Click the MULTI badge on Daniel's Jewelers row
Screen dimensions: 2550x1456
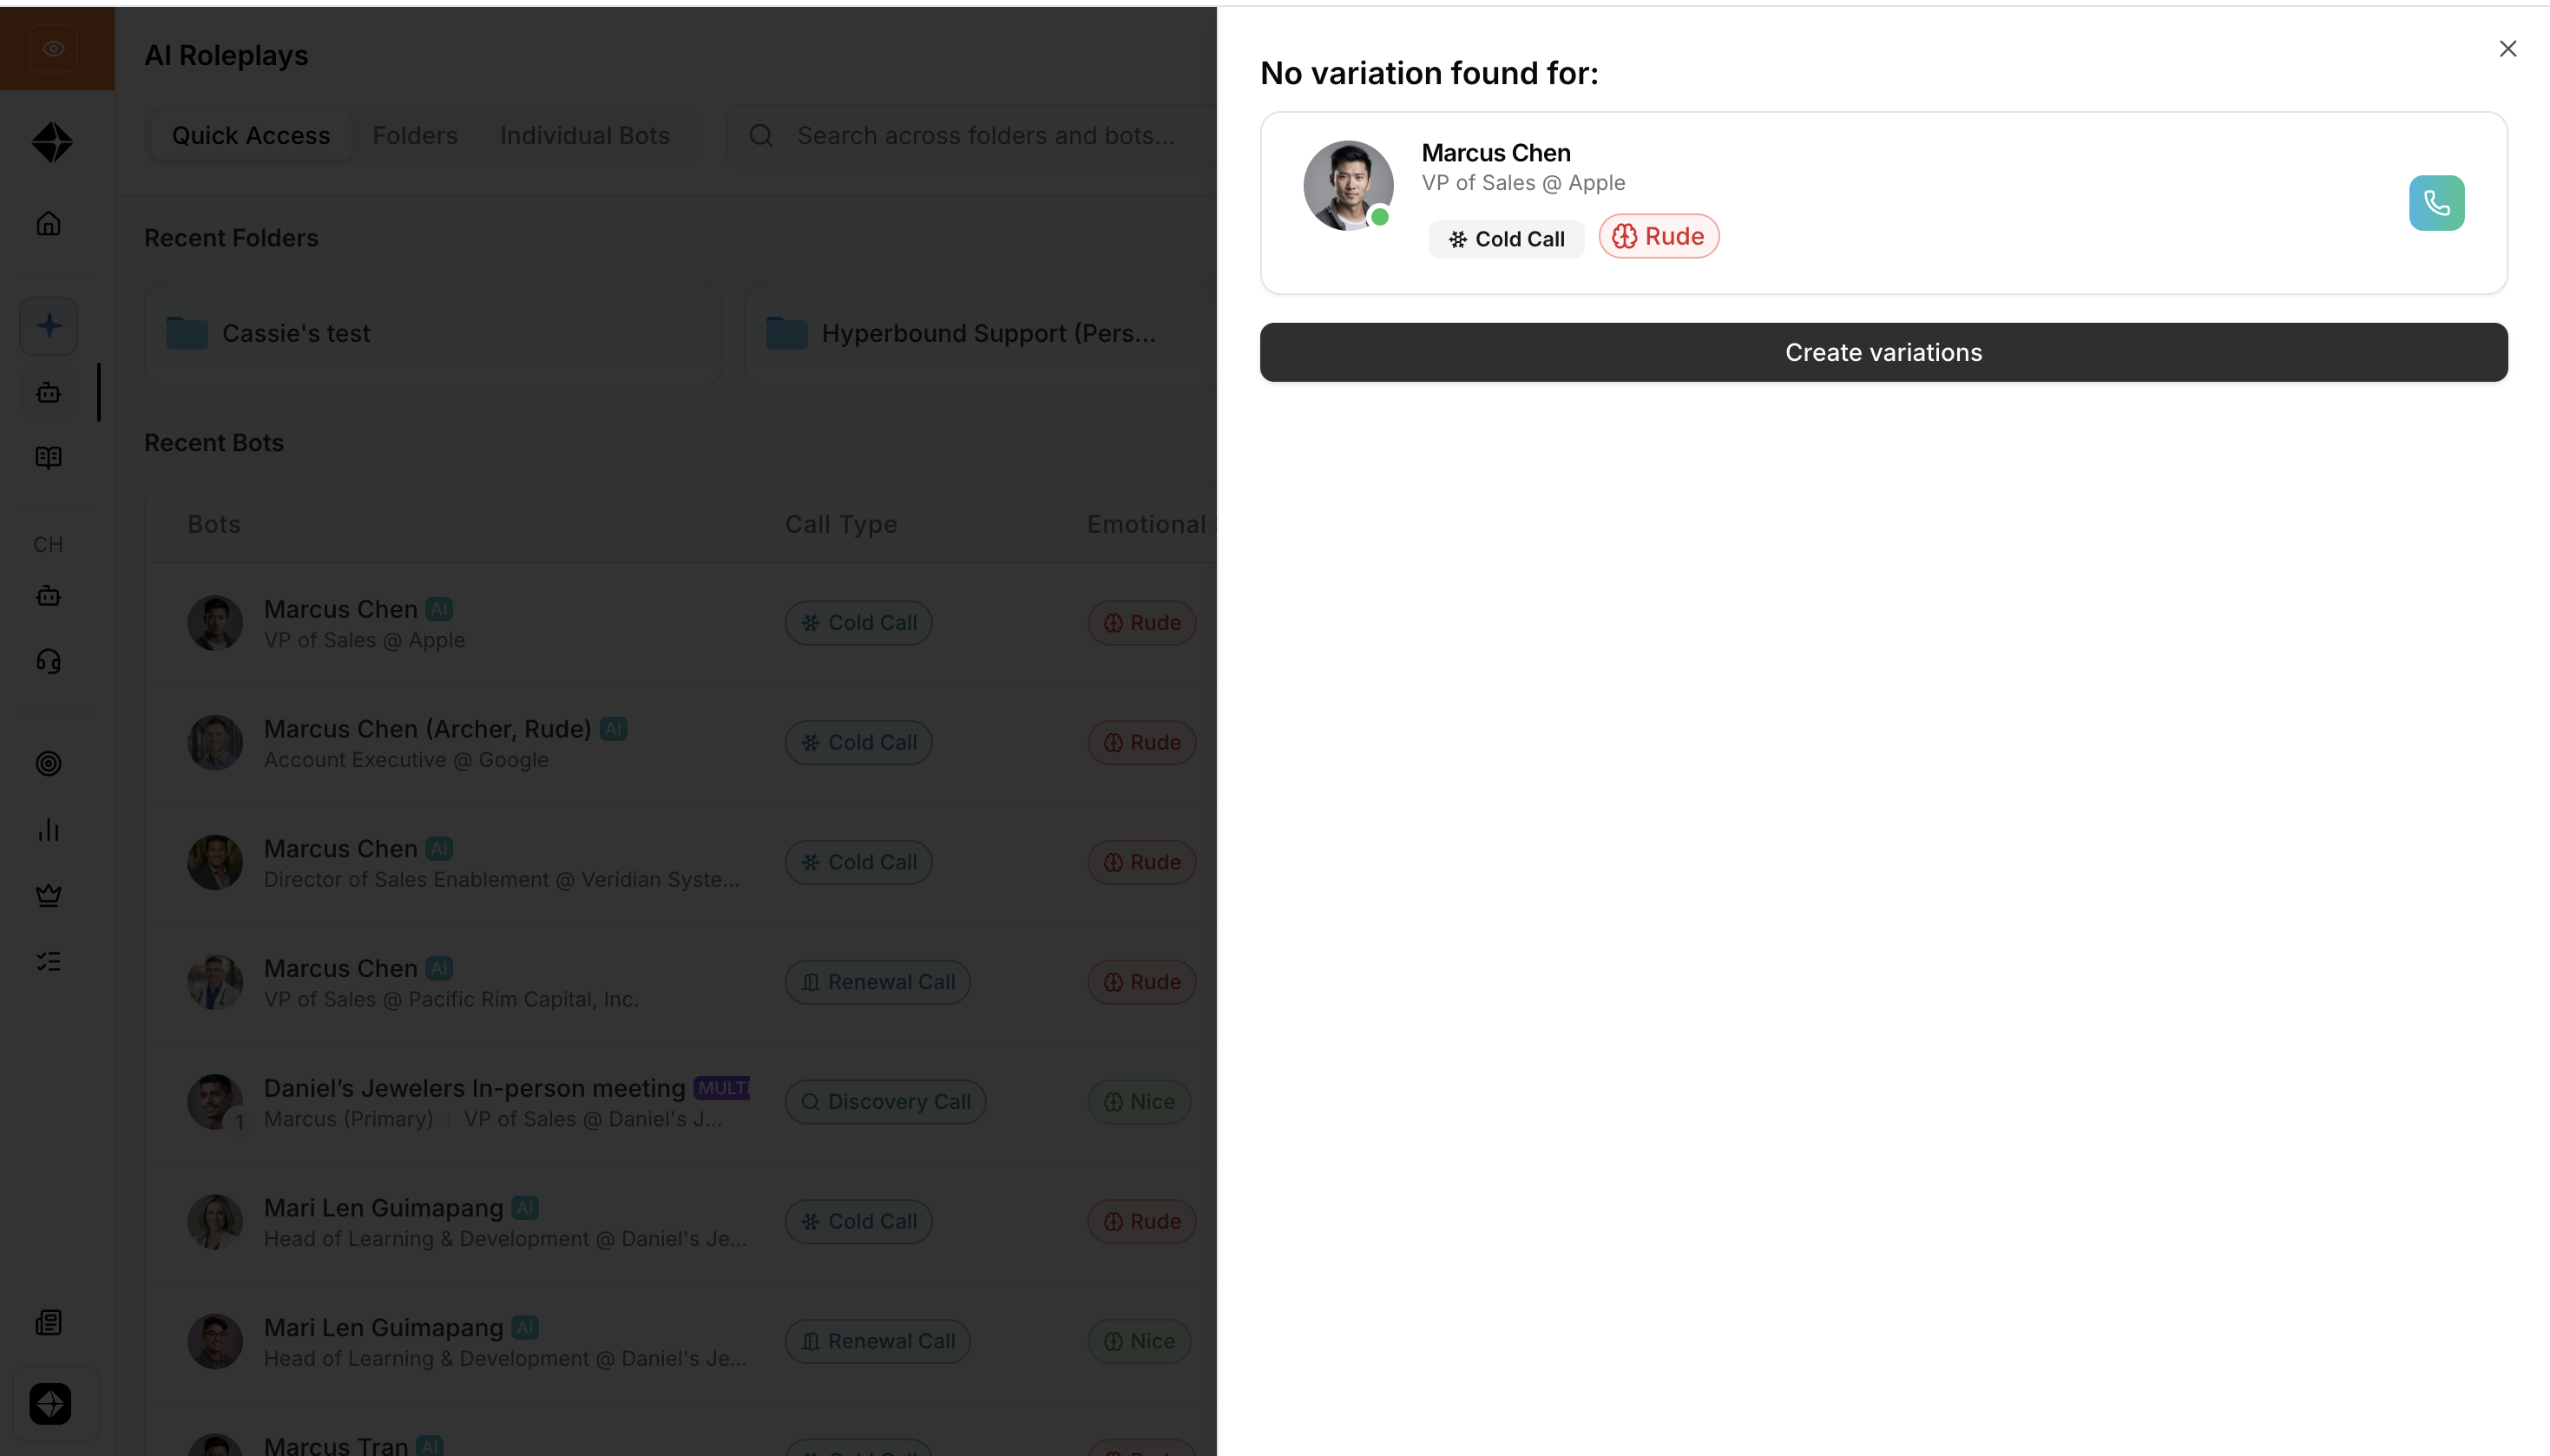click(x=722, y=1087)
